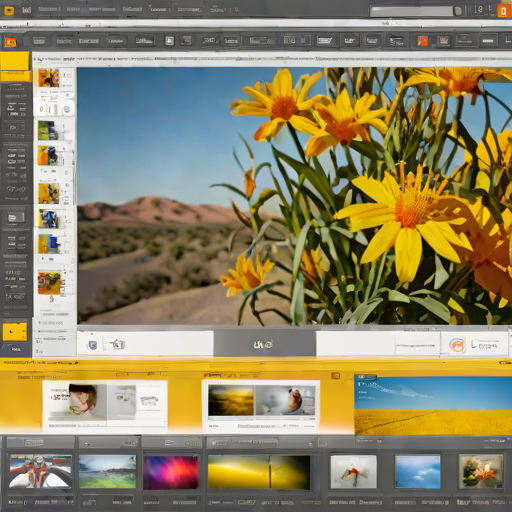Click the small blue shield icon under the preview

pyautogui.click(x=93, y=345)
